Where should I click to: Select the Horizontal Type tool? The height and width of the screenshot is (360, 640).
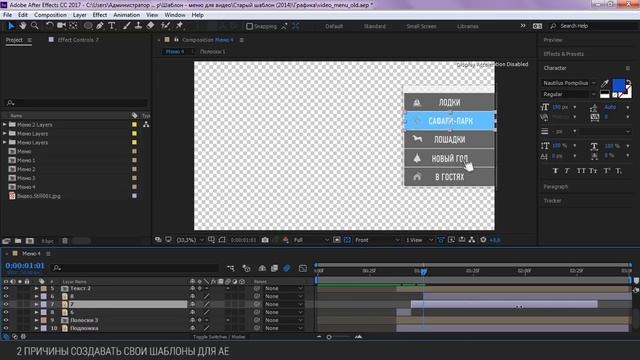point(112,26)
